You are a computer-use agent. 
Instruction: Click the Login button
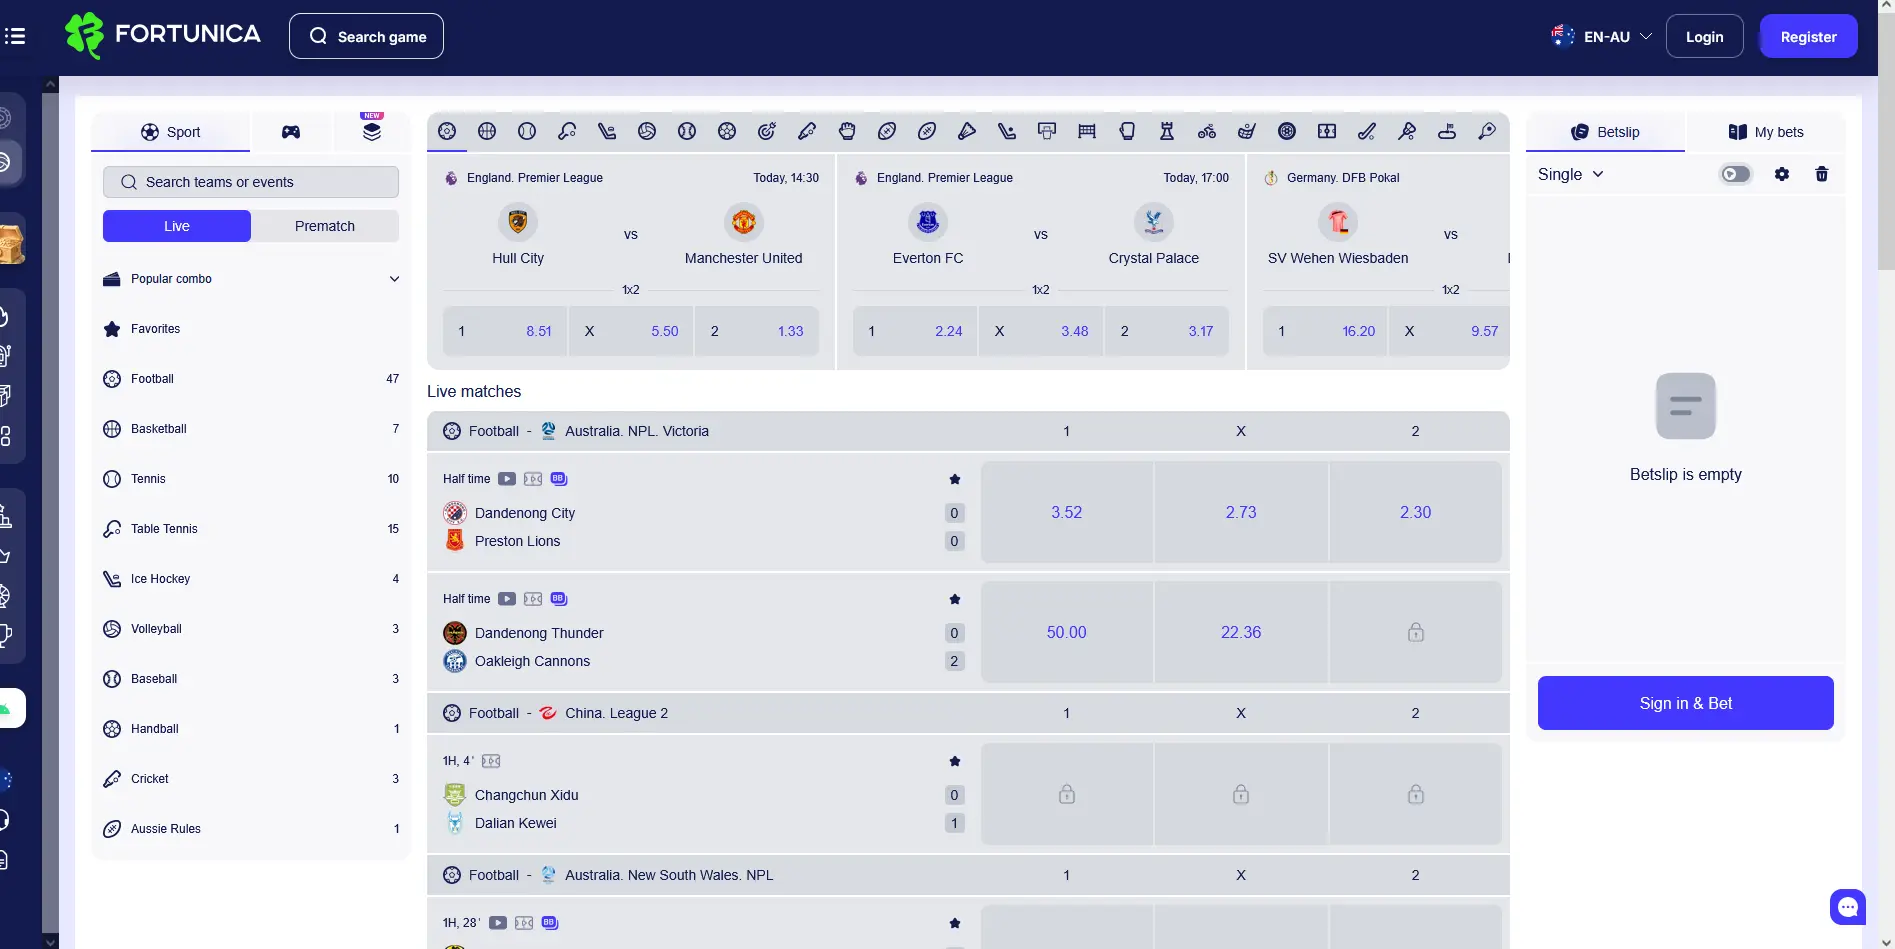(x=1705, y=36)
